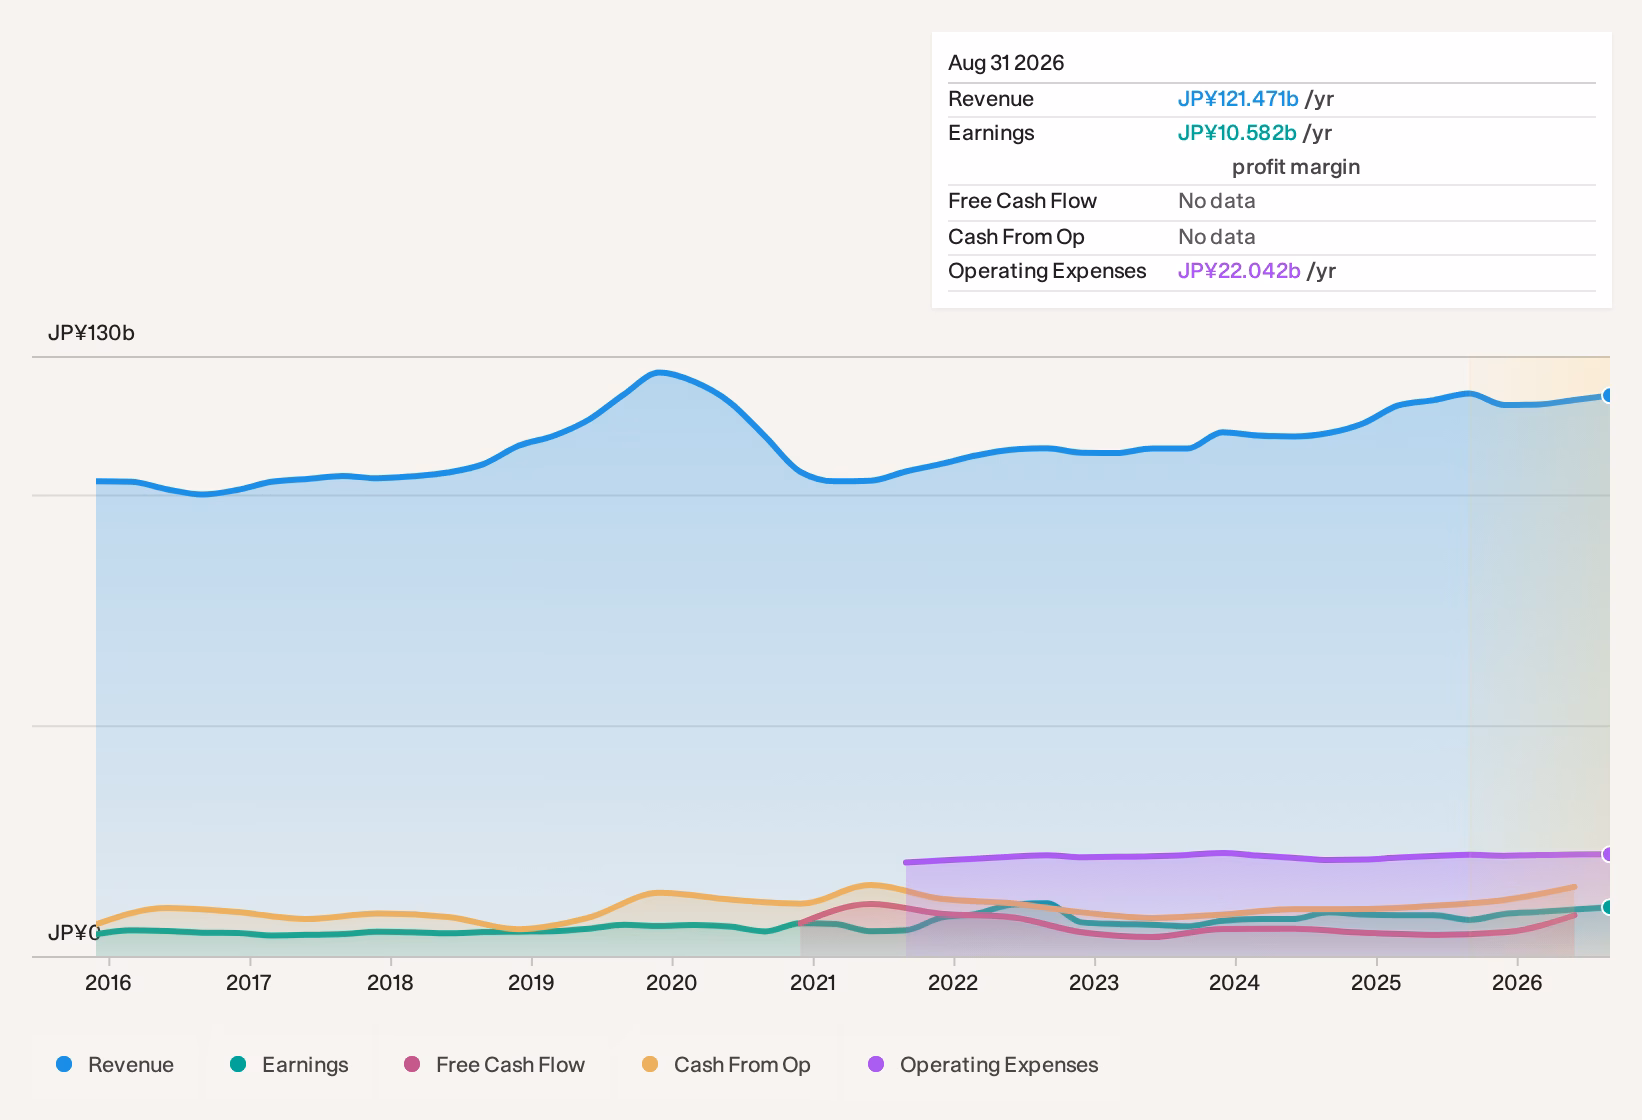
Task: Toggle the Operating Expenses legend item
Action: click(x=982, y=1065)
